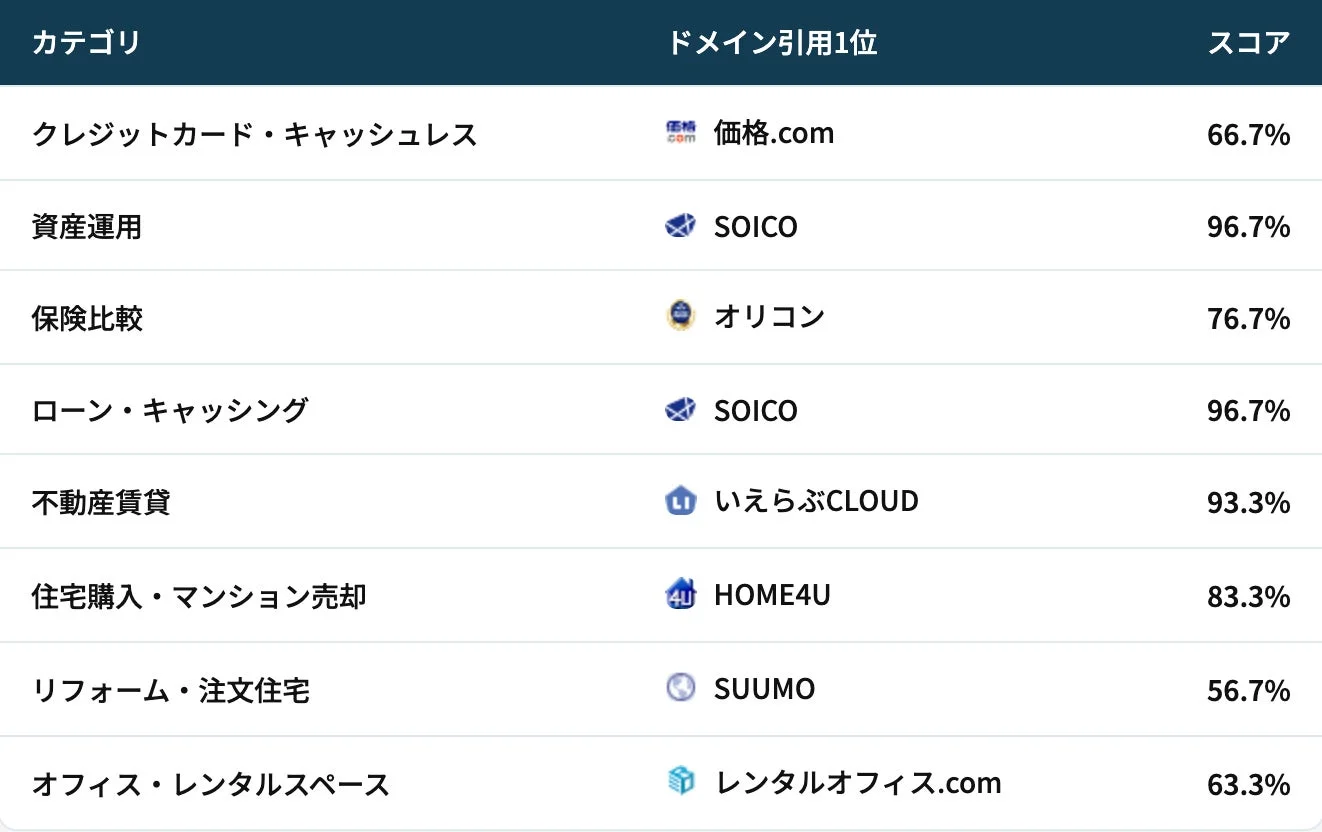Viewport: 1322px width, 832px height.
Task: Select the SUUMO globe icon
Action: (680, 688)
